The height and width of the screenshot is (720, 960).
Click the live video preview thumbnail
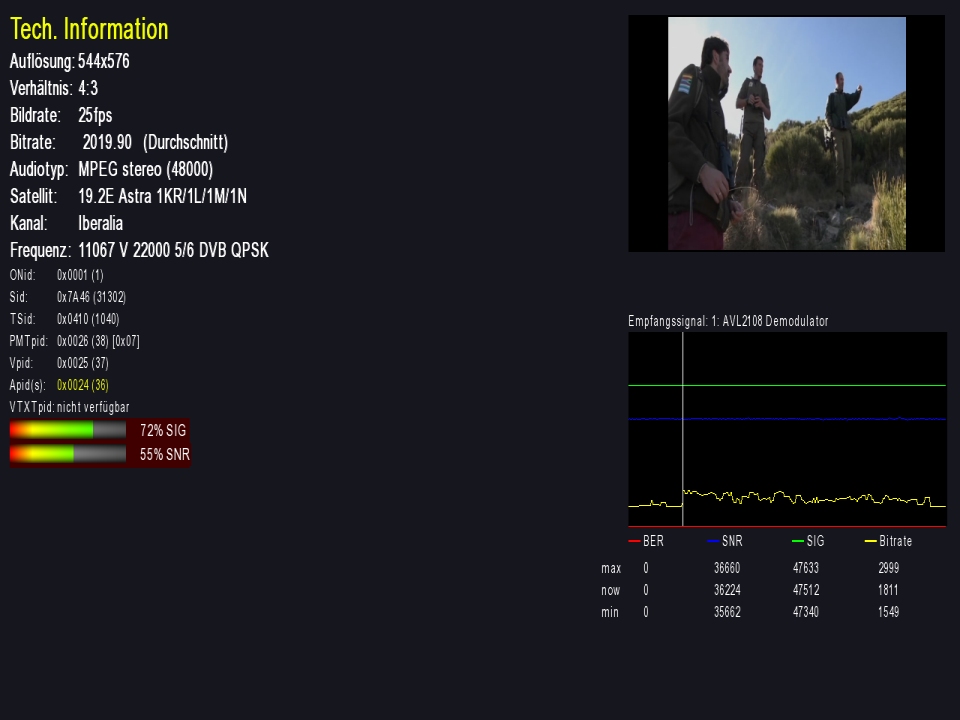click(787, 133)
